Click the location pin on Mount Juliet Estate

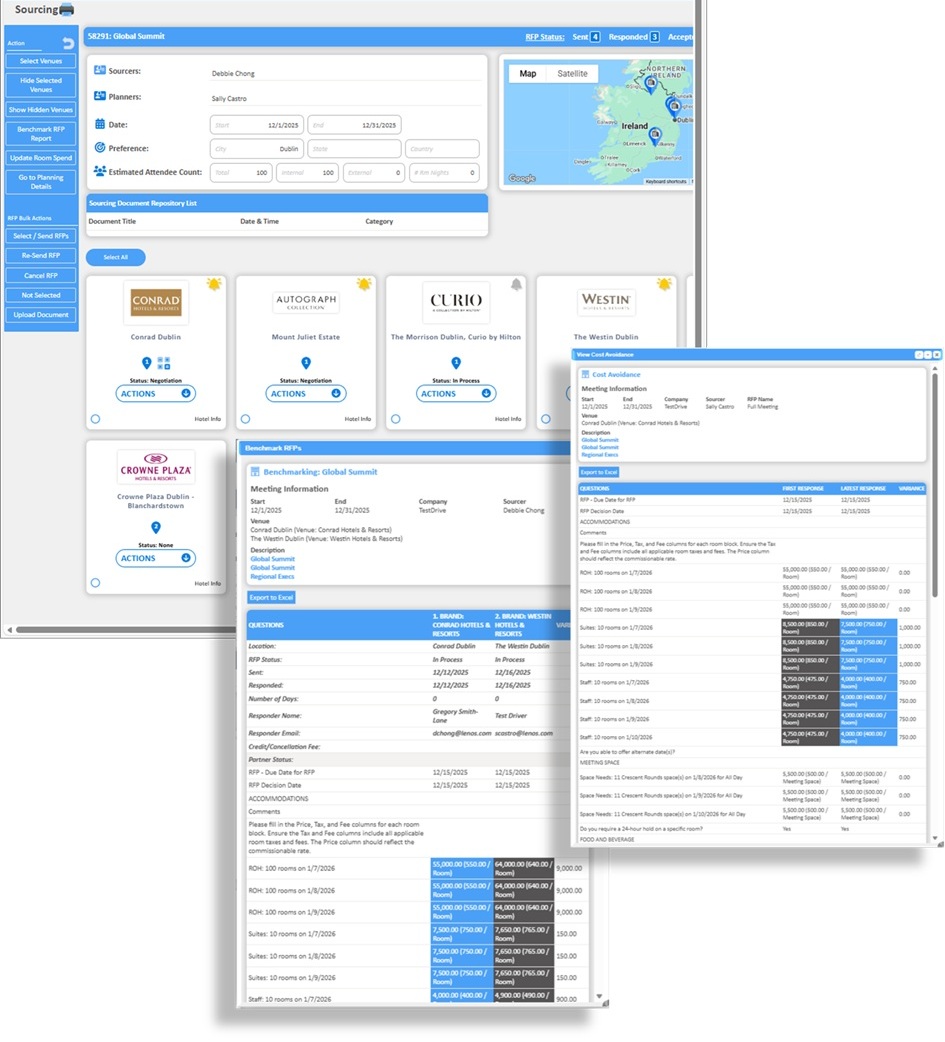tap(306, 363)
